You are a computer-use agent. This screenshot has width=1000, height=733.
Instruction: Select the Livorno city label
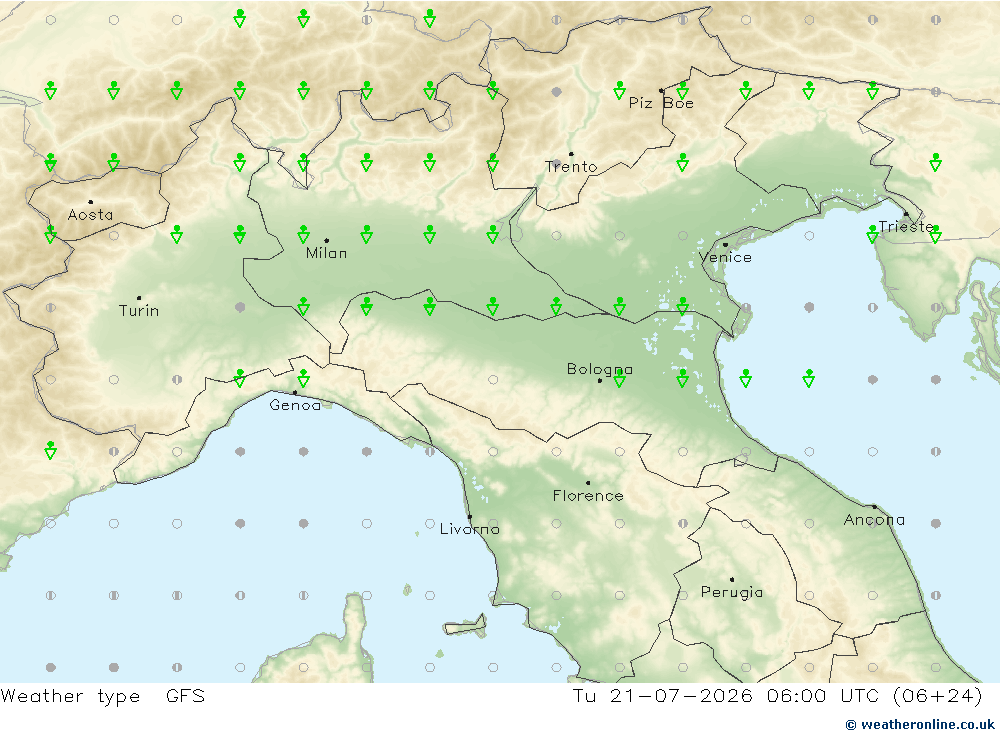click(x=470, y=529)
